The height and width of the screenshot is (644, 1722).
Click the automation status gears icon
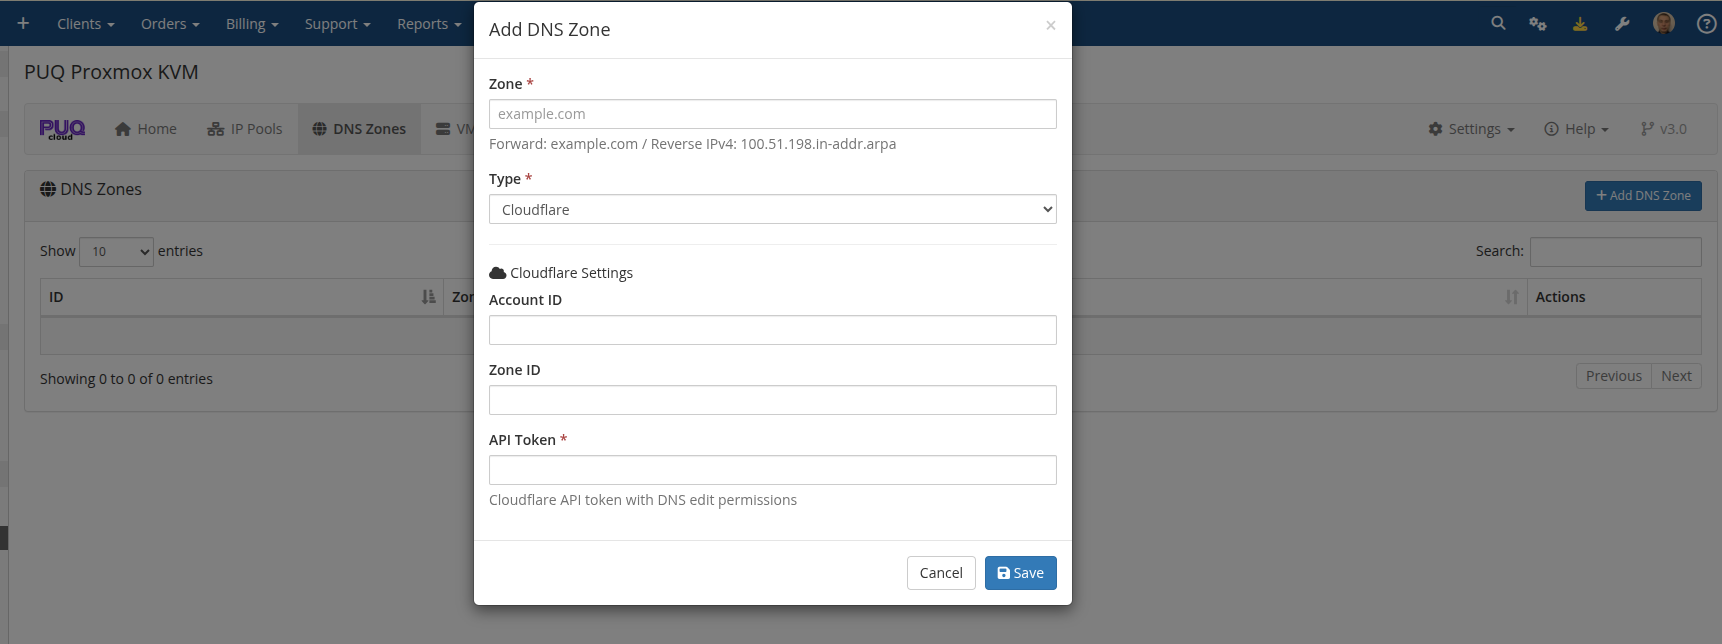point(1538,22)
